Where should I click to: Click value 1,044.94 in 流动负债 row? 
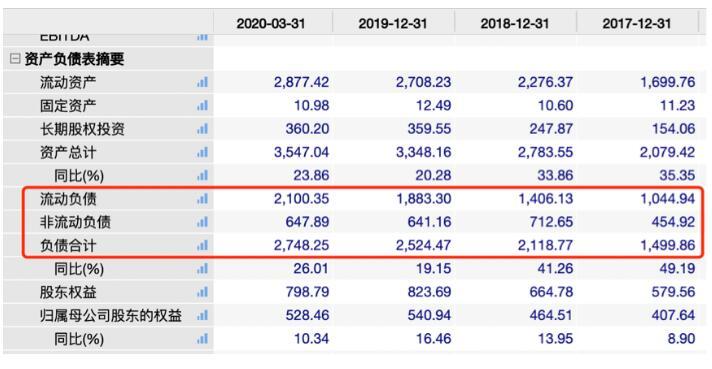tap(668, 199)
